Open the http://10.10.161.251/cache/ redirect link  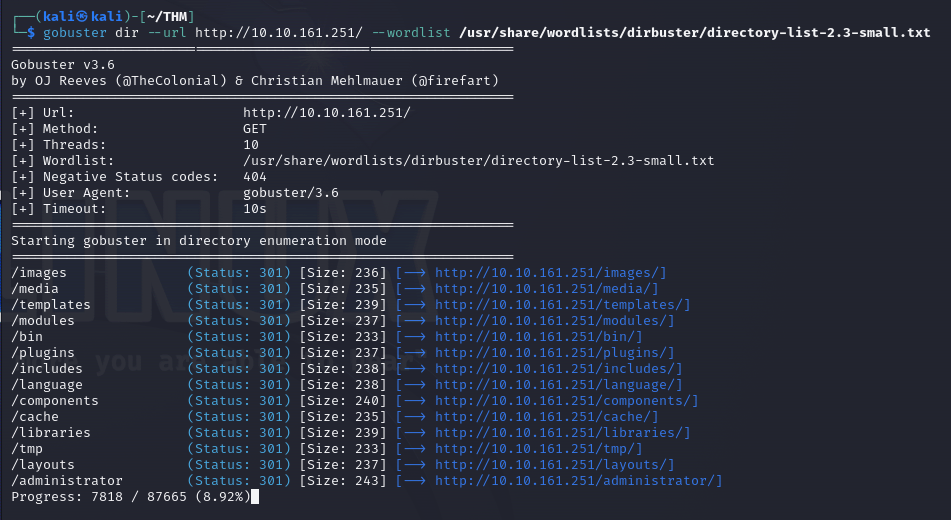click(543, 417)
